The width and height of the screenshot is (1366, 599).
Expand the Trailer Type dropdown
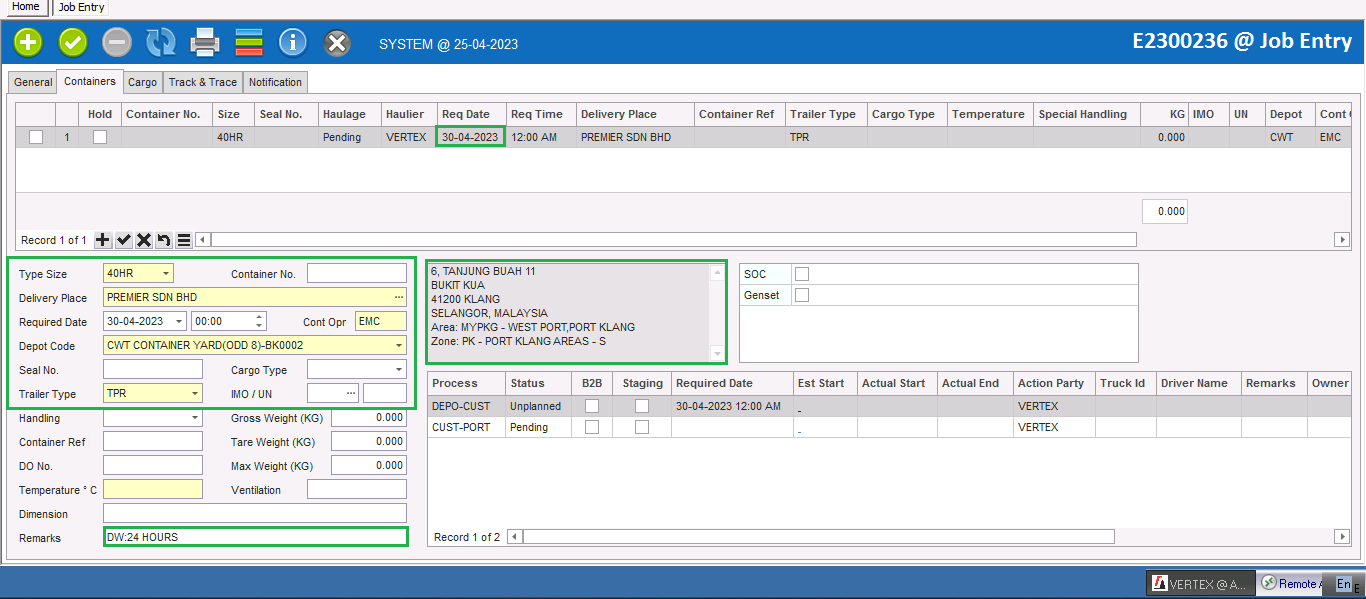click(x=195, y=394)
